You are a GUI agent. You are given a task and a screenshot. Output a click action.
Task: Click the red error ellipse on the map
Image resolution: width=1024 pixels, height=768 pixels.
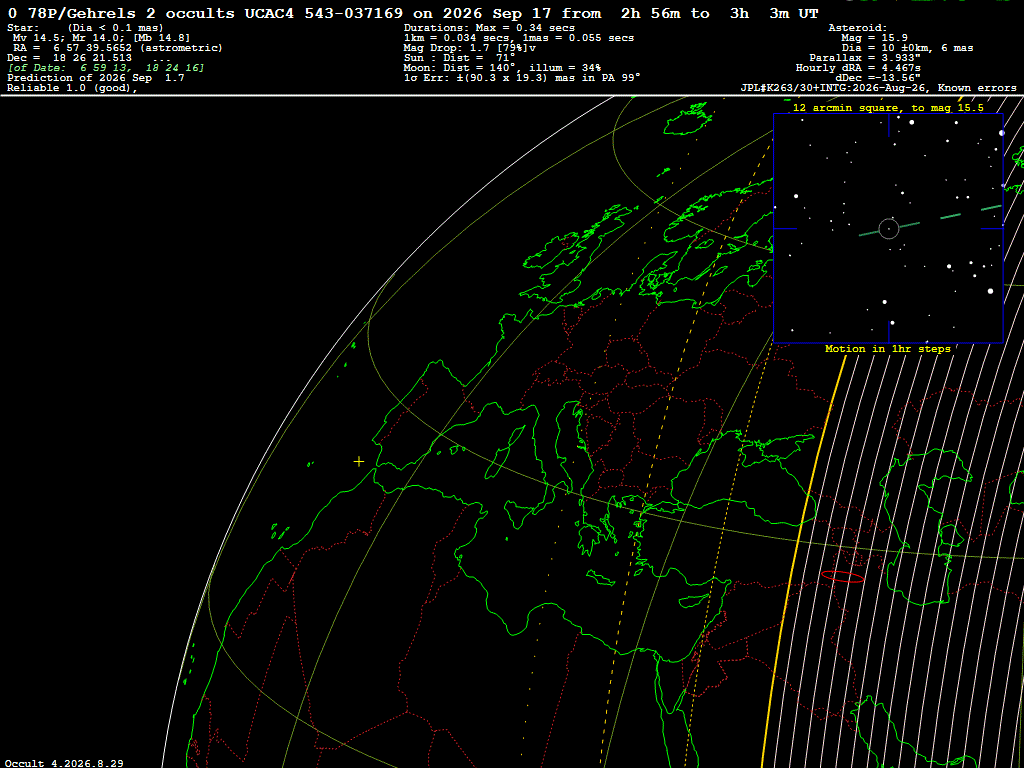[x=842, y=577]
